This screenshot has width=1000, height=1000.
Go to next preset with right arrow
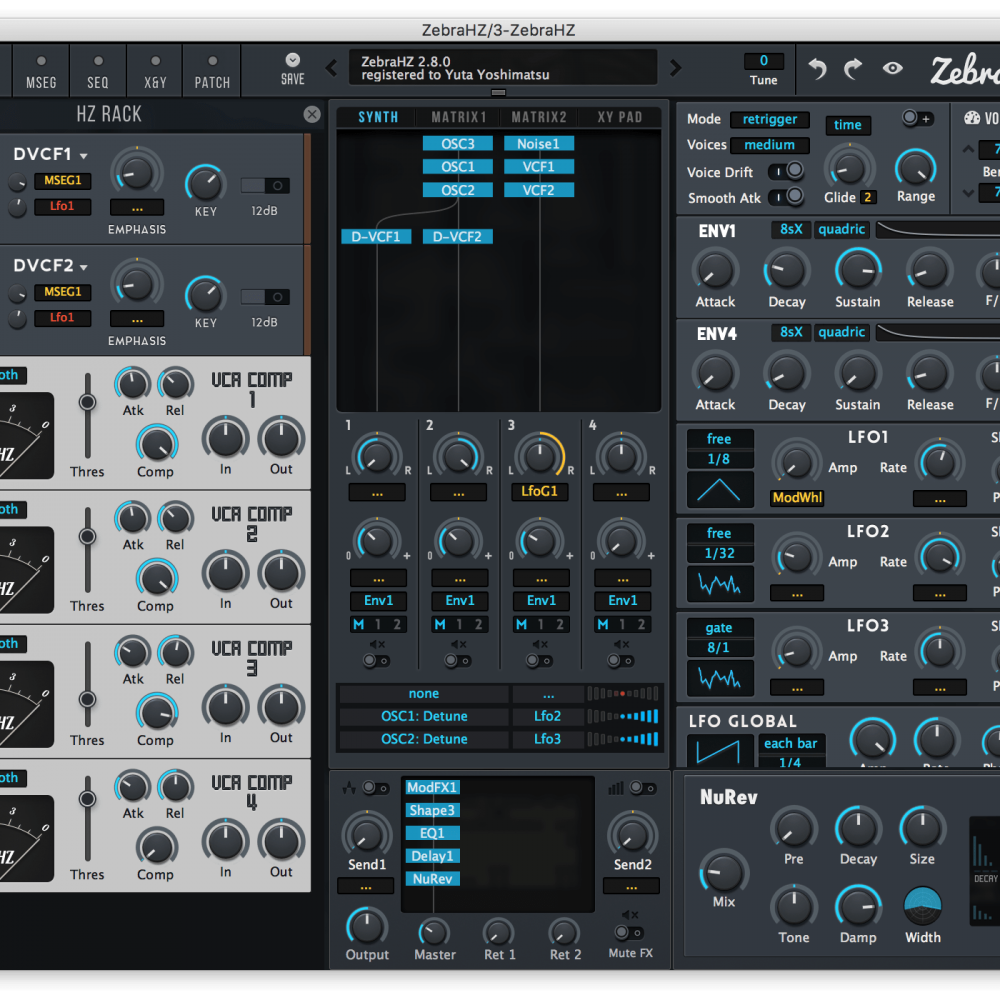tap(676, 68)
